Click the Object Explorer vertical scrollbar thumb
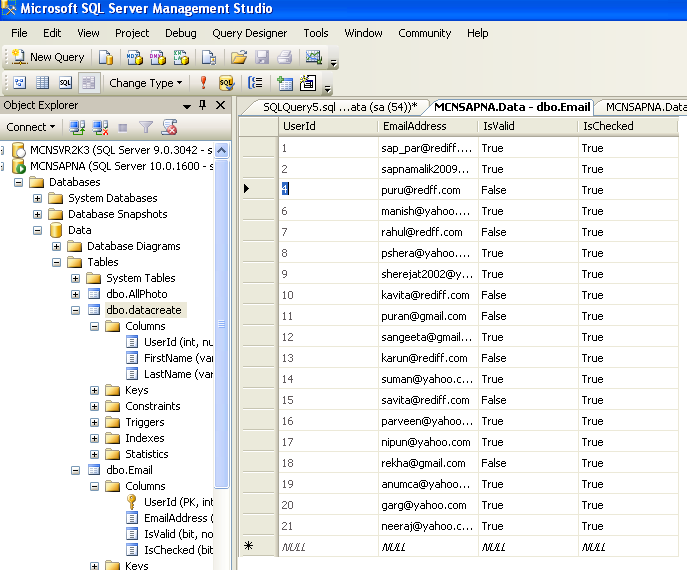The image size is (687, 570). coord(221,323)
